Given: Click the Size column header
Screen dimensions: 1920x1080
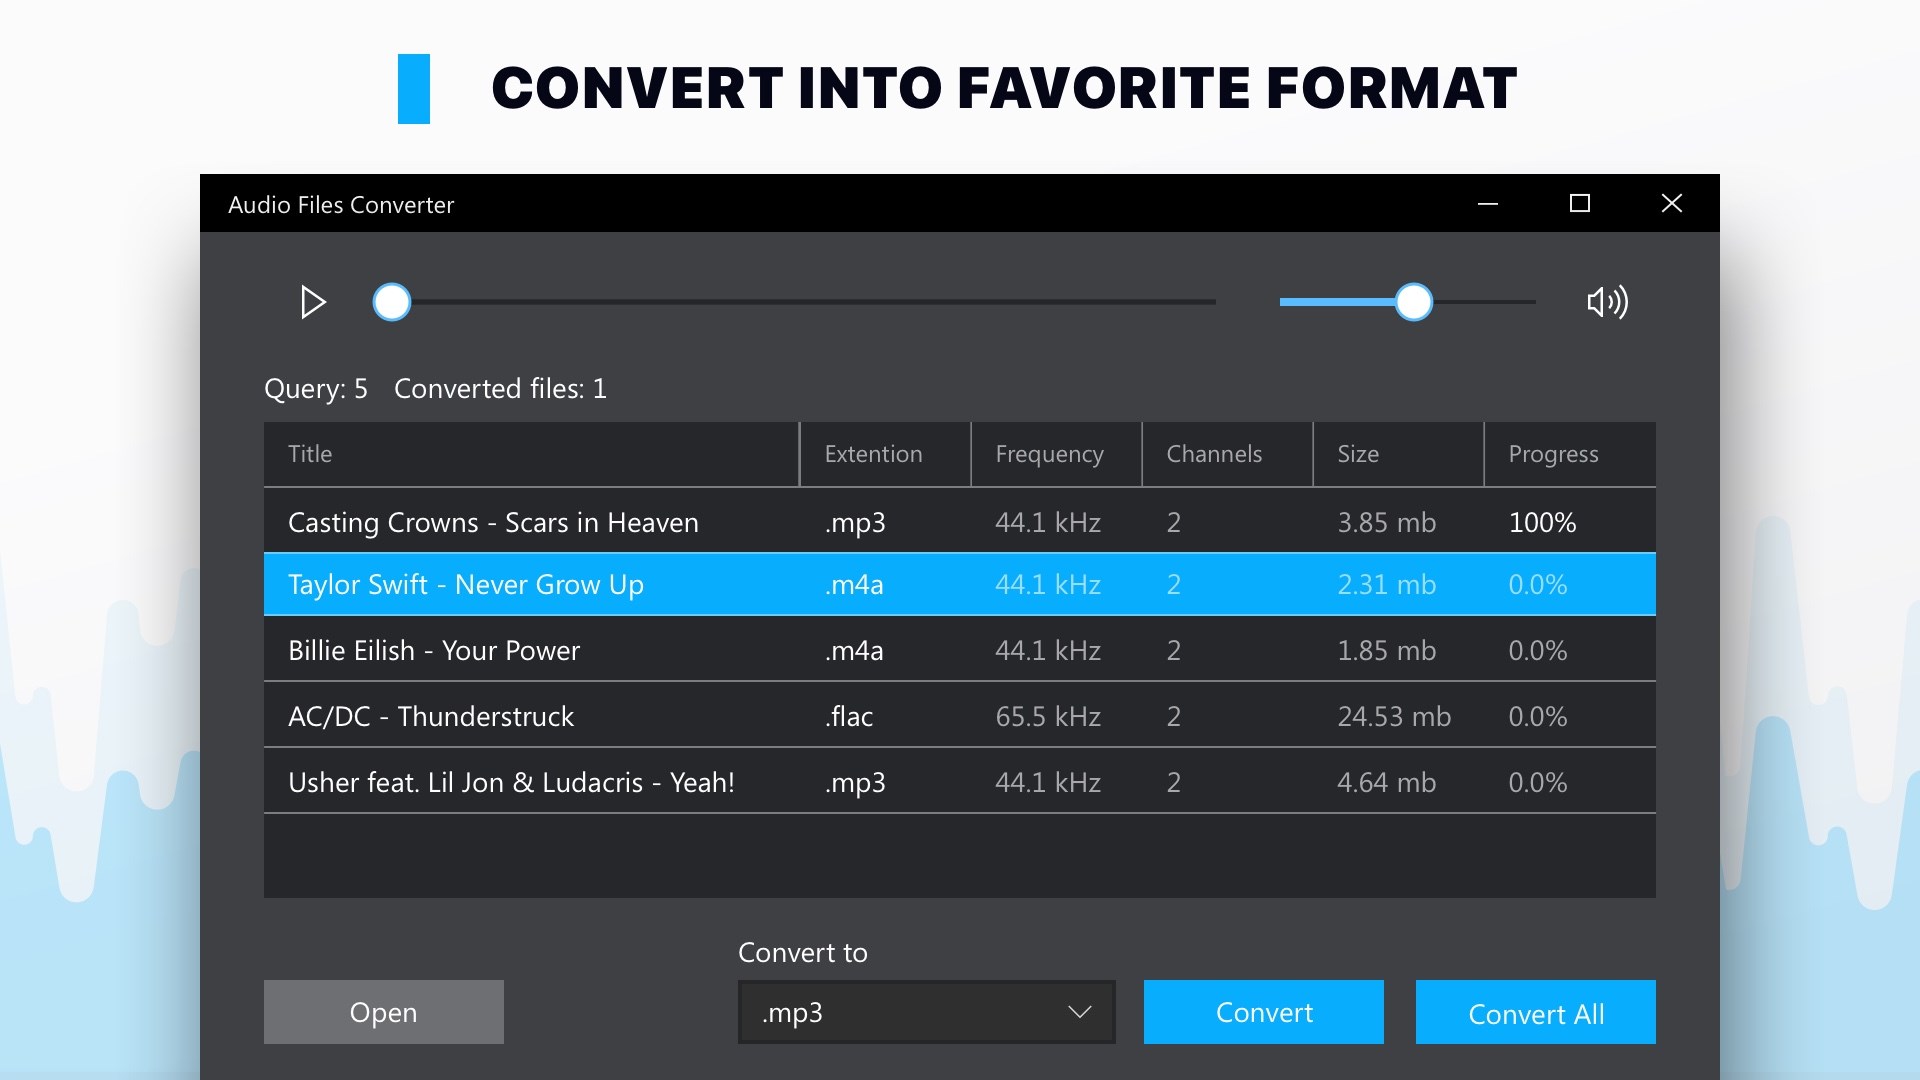Looking at the screenshot, I should (1397, 454).
